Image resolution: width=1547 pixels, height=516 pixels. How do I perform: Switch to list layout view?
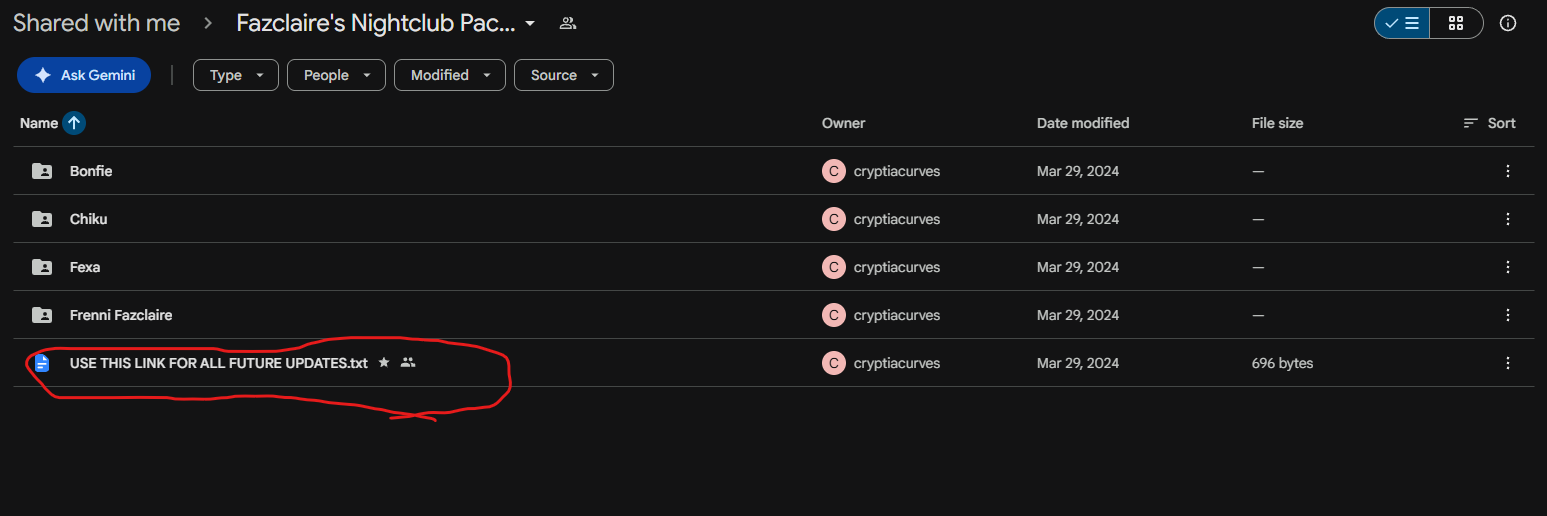(x=1402, y=23)
